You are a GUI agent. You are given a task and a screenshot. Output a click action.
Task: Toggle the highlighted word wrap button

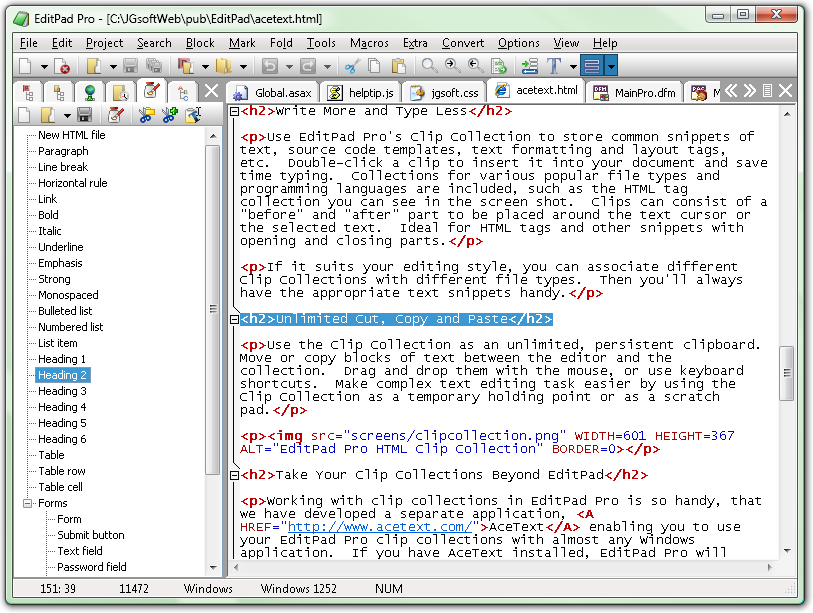(592, 66)
